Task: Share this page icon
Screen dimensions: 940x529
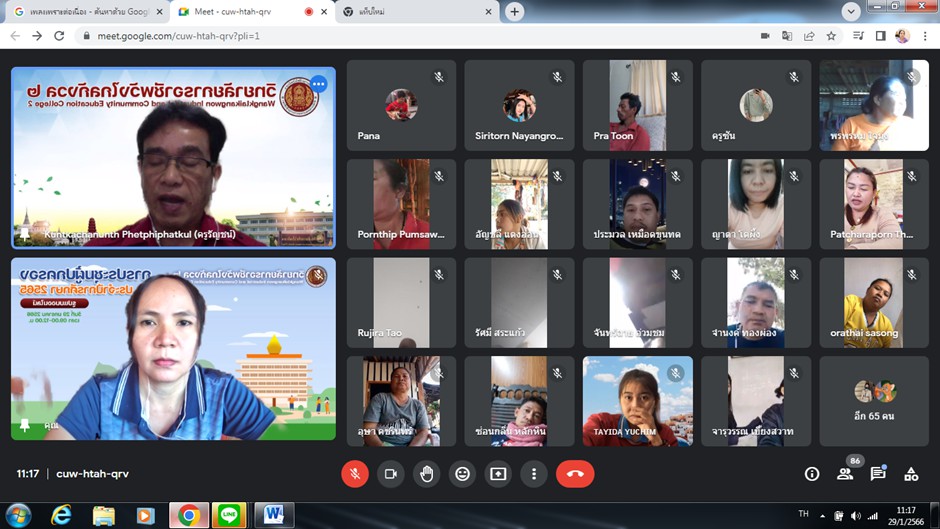Action: point(809,36)
